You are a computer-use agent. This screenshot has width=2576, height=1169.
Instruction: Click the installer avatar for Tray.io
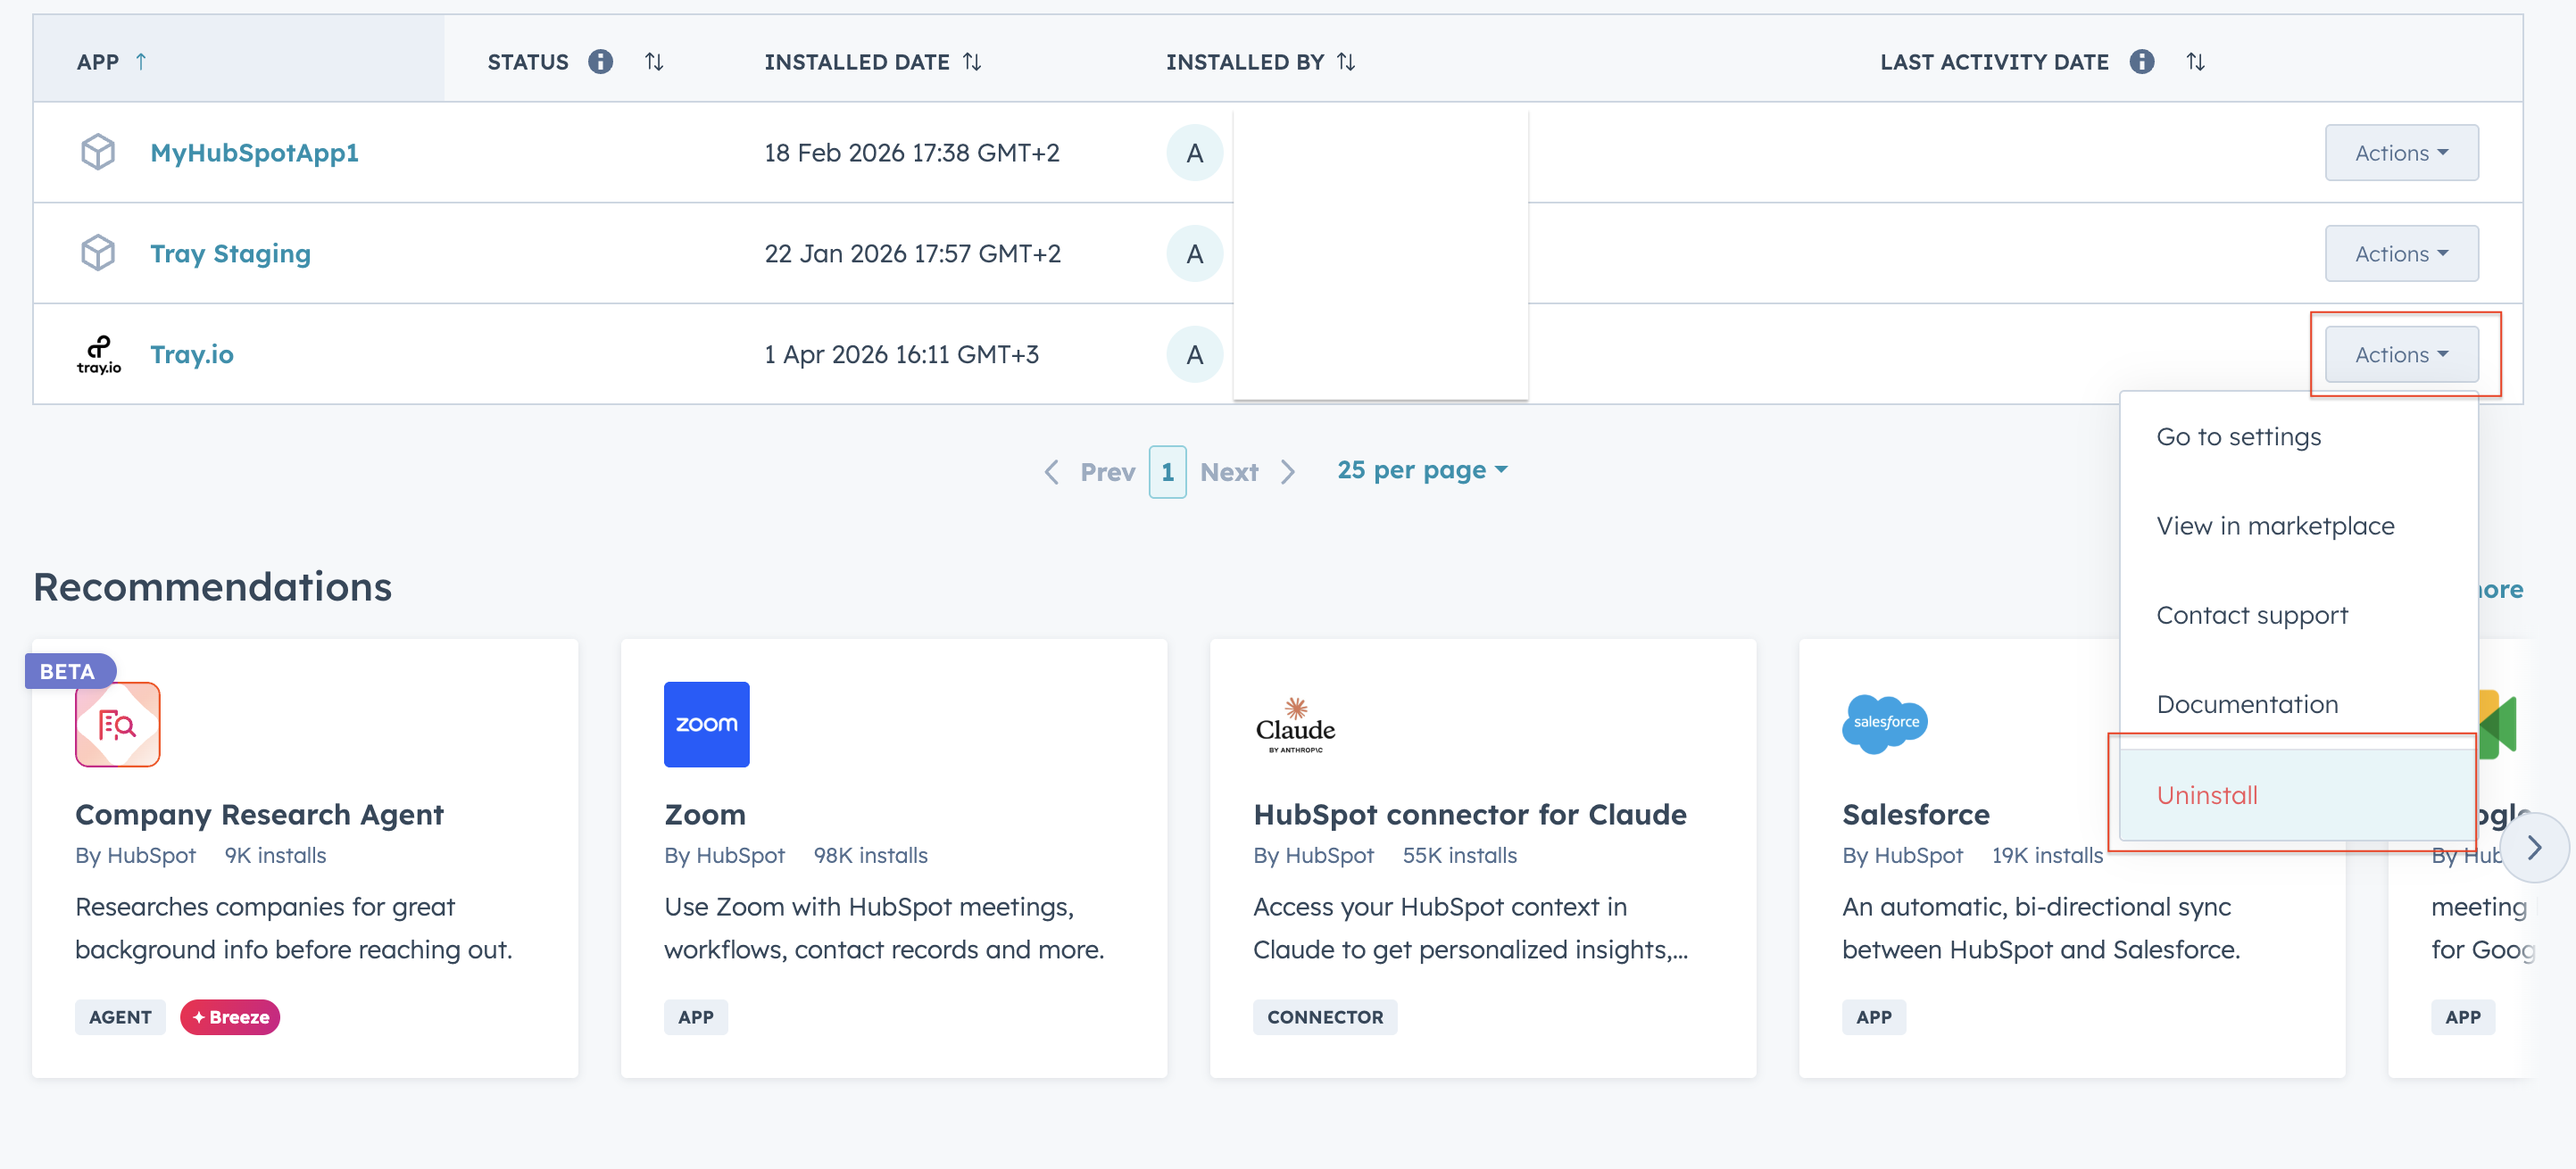click(1195, 354)
